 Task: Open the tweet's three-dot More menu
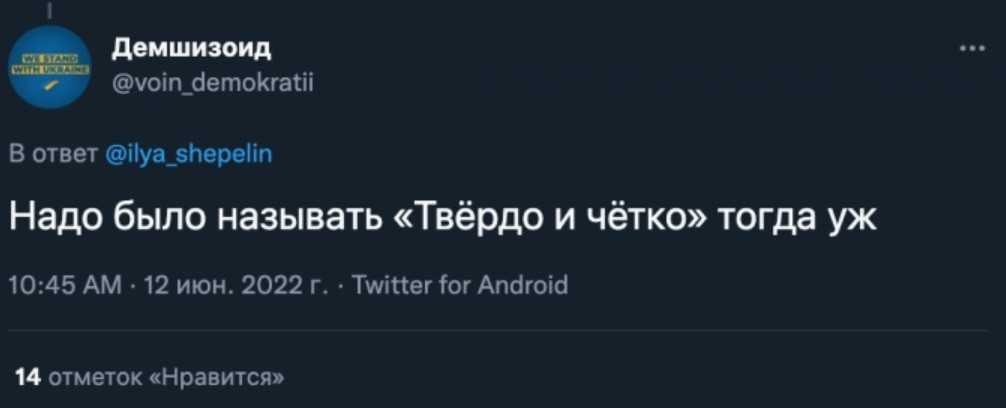969,48
